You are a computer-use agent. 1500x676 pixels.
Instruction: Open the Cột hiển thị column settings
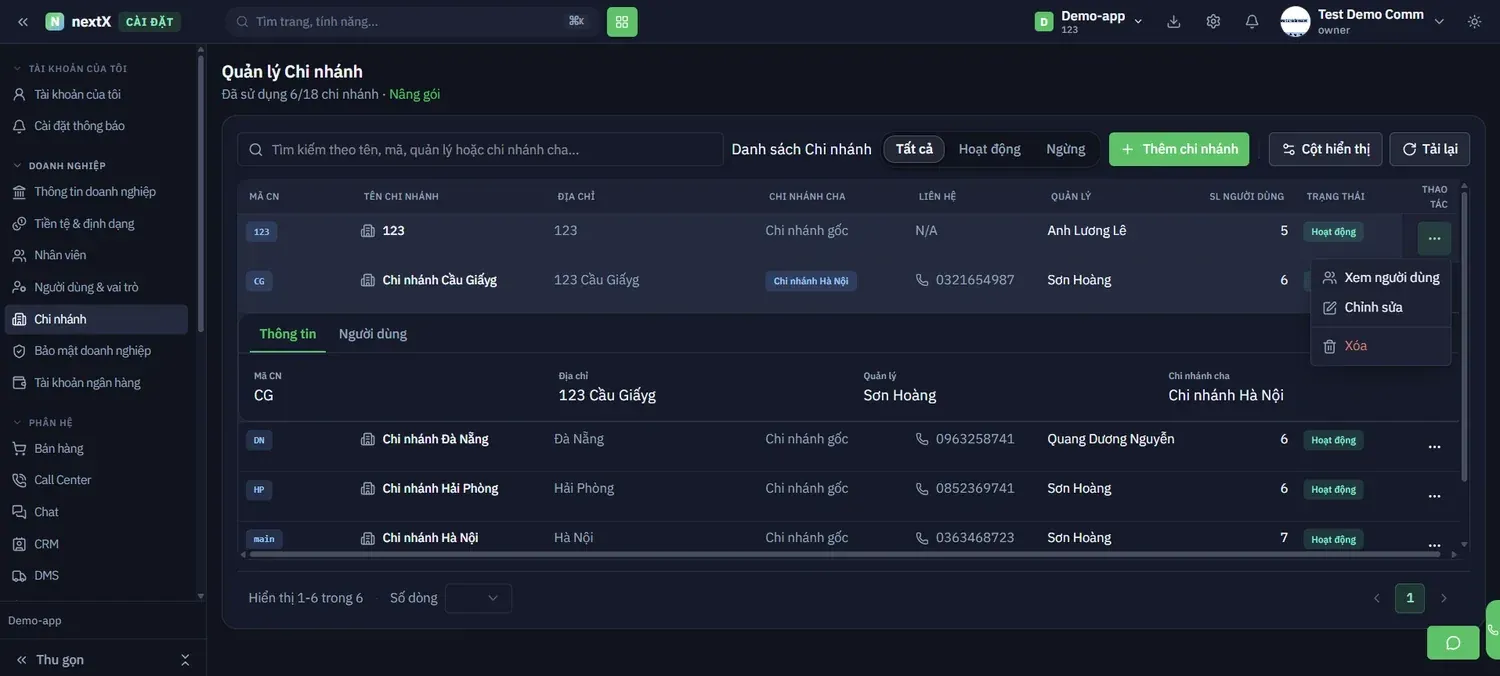1326,149
